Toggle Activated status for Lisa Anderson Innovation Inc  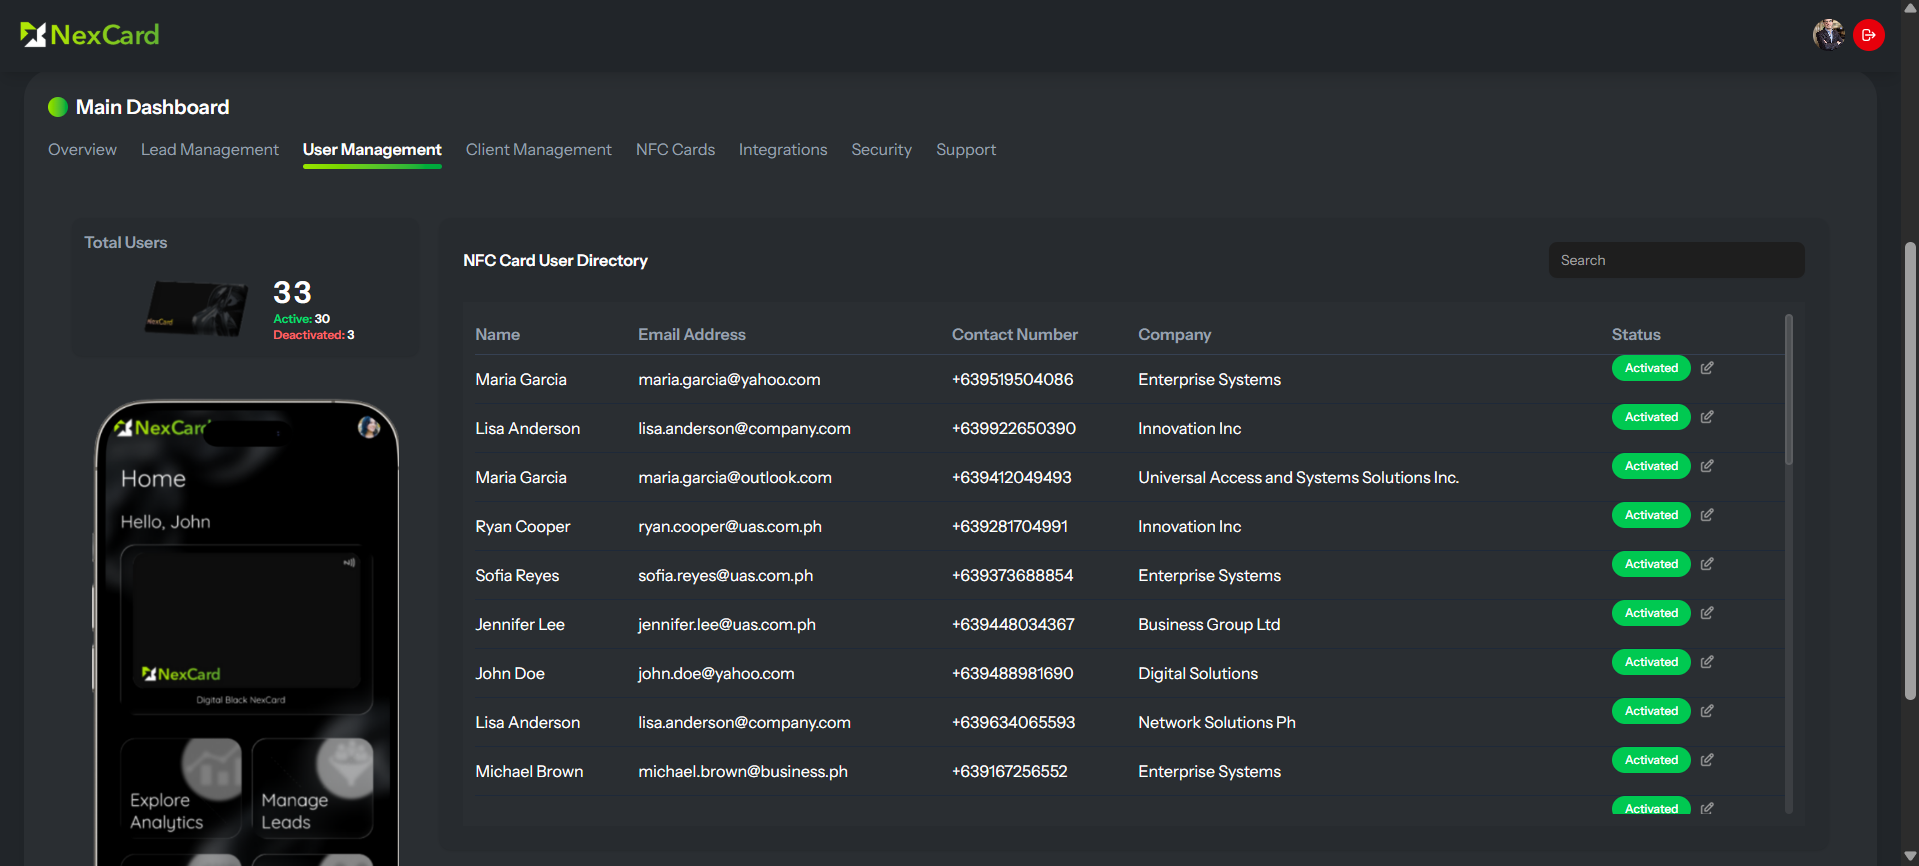(x=1651, y=417)
